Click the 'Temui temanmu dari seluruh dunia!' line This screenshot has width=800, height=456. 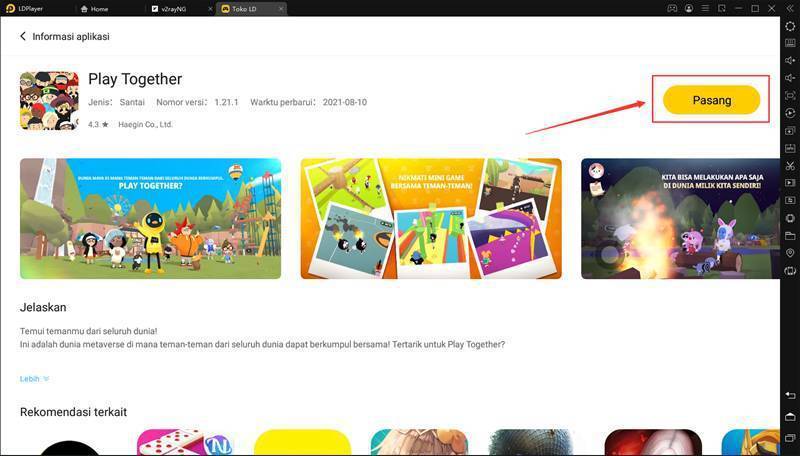click(89, 331)
